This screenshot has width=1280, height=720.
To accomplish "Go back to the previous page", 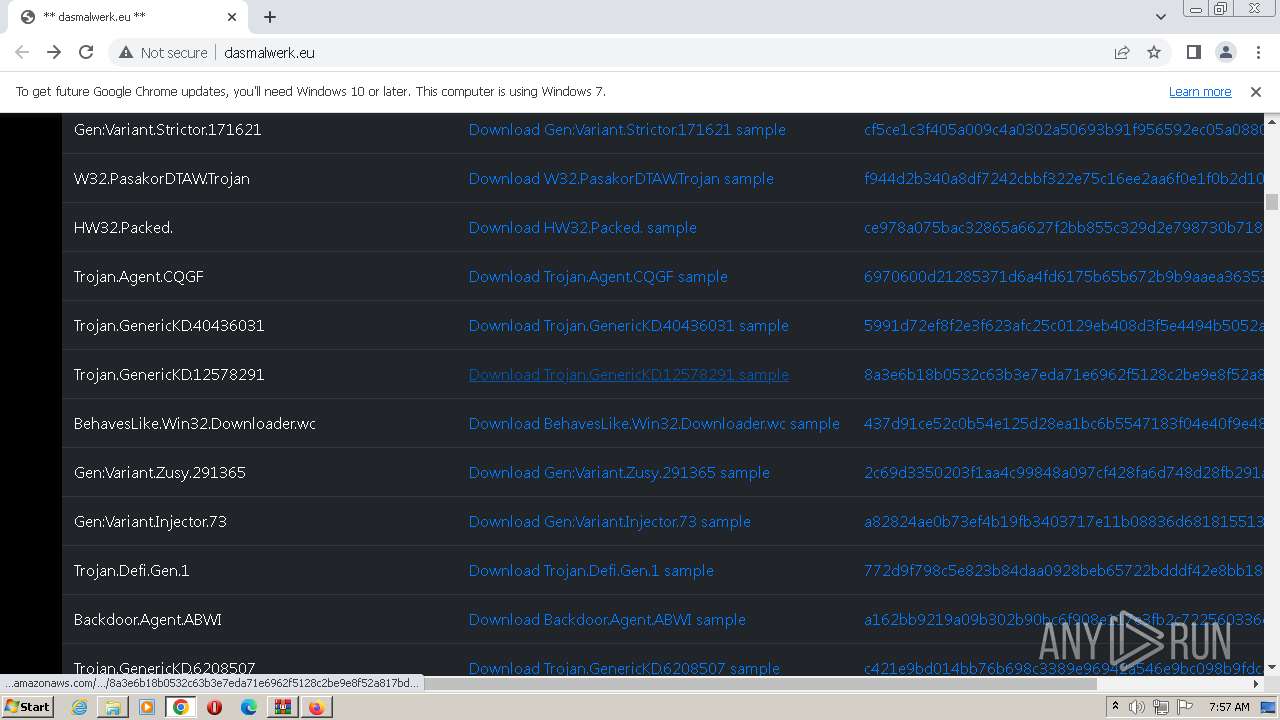I will [22, 52].
